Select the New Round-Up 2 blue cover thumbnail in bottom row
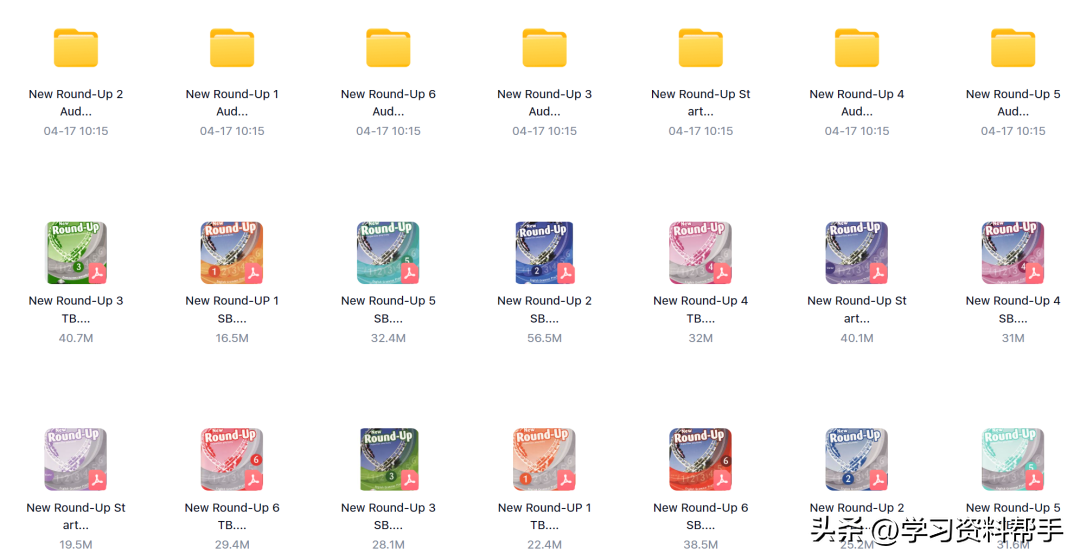This screenshot has width=1080, height=560. [857, 459]
